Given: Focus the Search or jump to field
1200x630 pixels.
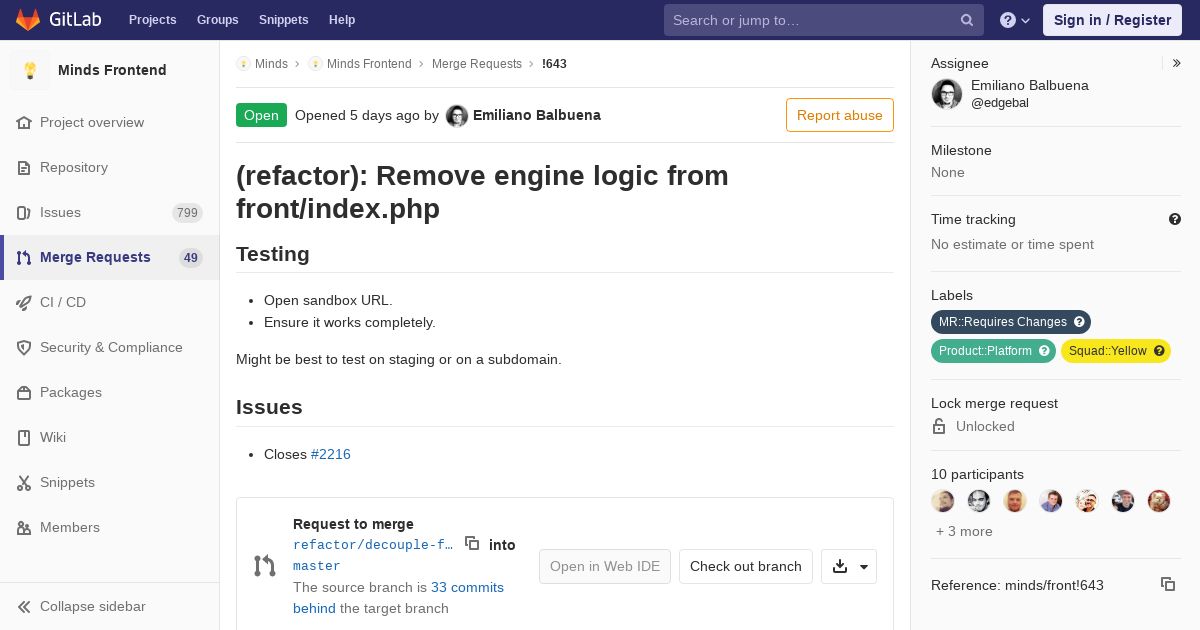Looking at the screenshot, I should pyautogui.click(x=810, y=20).
